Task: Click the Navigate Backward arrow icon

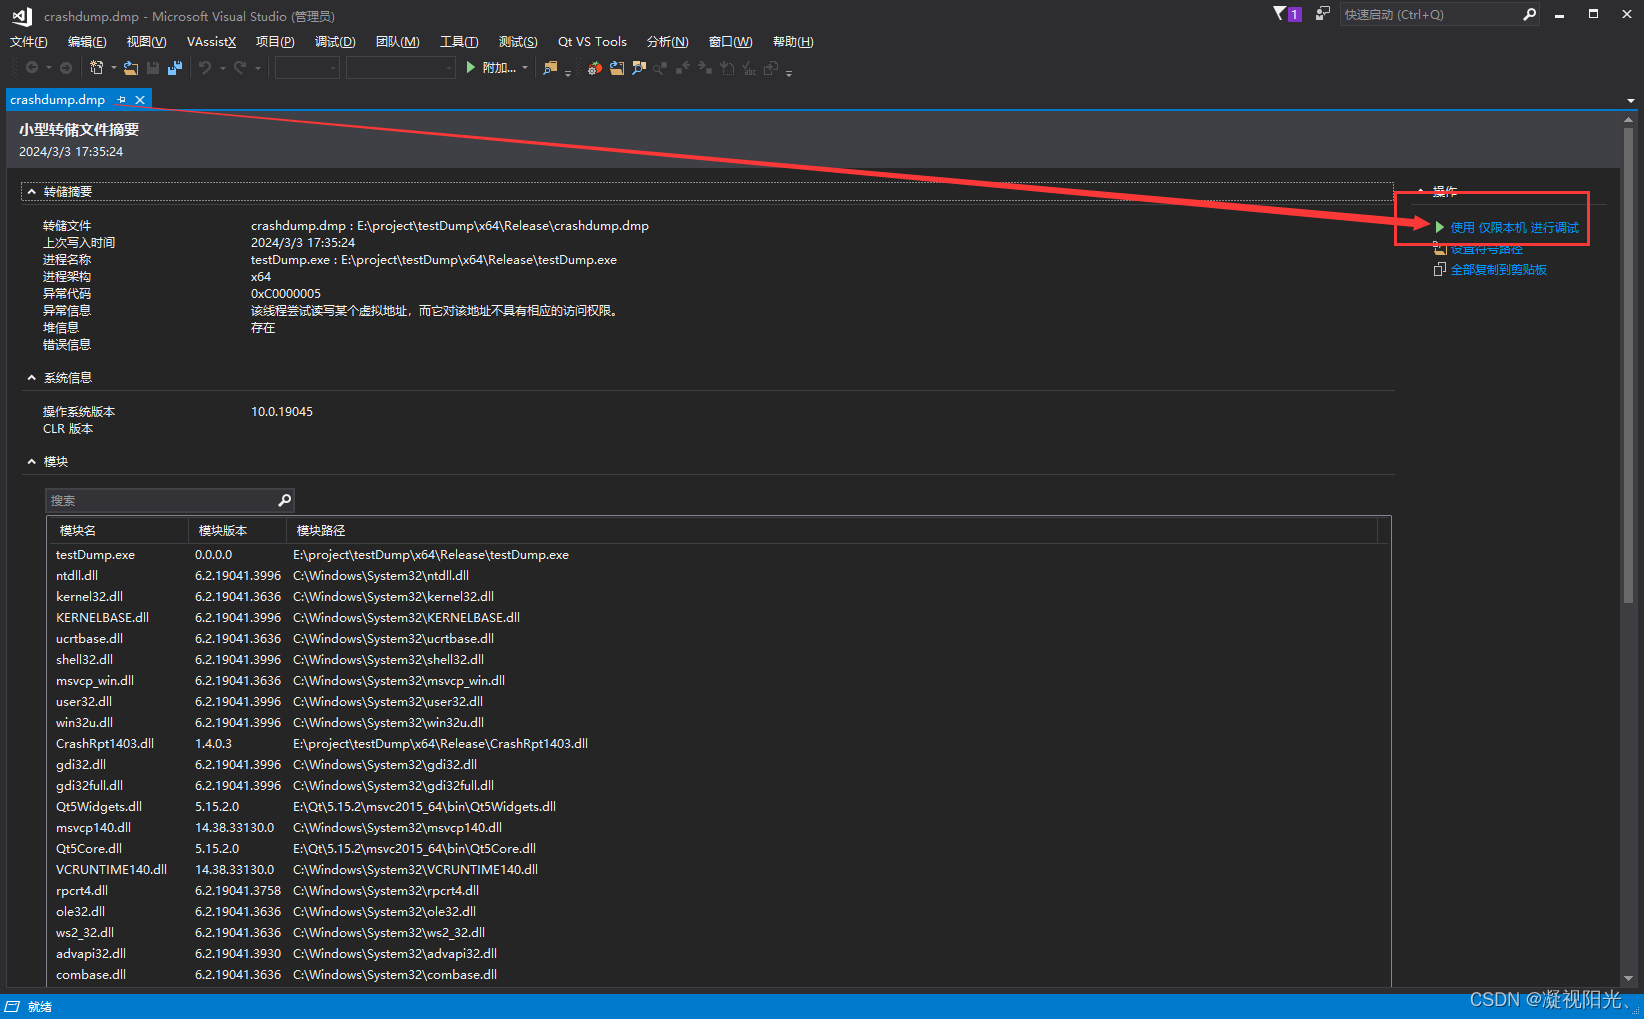Action: (30, 67)
